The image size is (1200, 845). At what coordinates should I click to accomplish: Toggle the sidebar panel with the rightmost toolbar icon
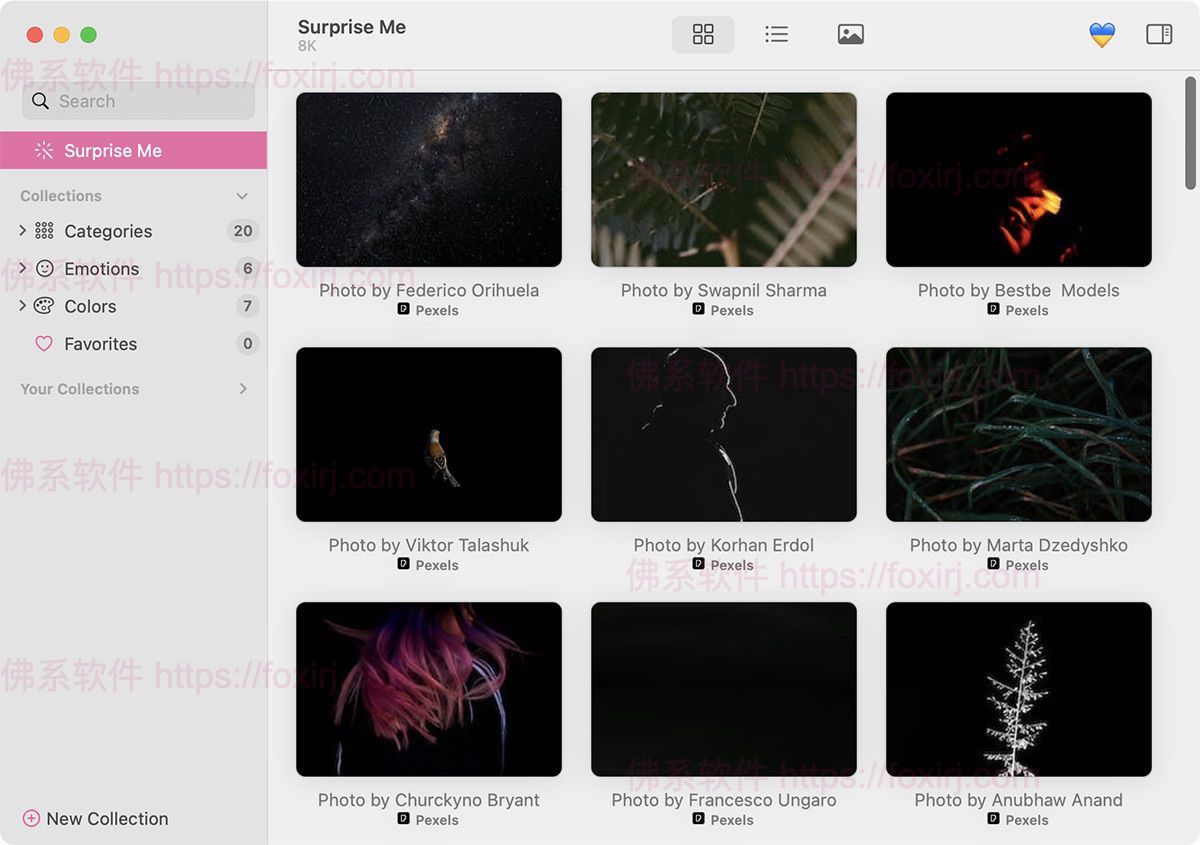click(1159, 33)
